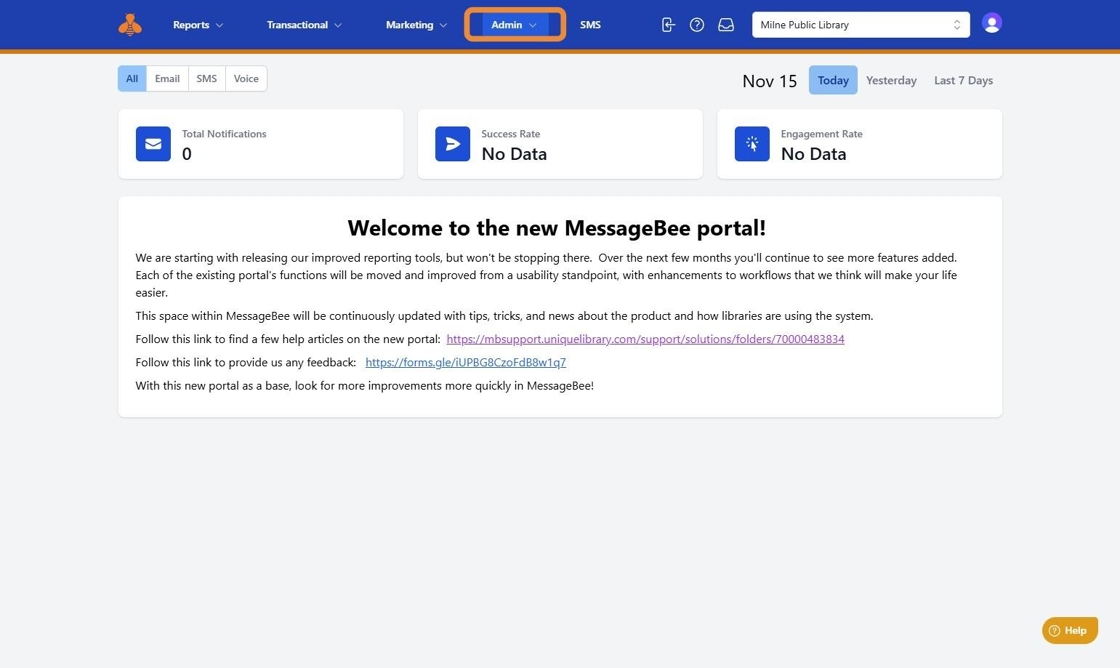Select the SMS filter tab
The image size is (1120, 668).
coord(206,79)
